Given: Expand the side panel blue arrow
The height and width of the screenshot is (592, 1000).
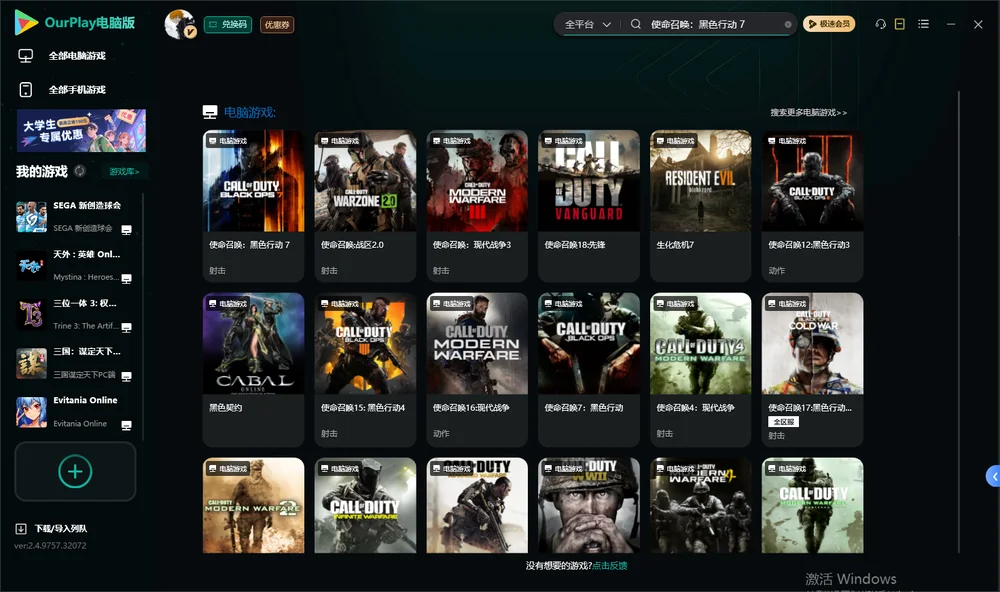Looking at the screenshot, I should click(993, 476).
